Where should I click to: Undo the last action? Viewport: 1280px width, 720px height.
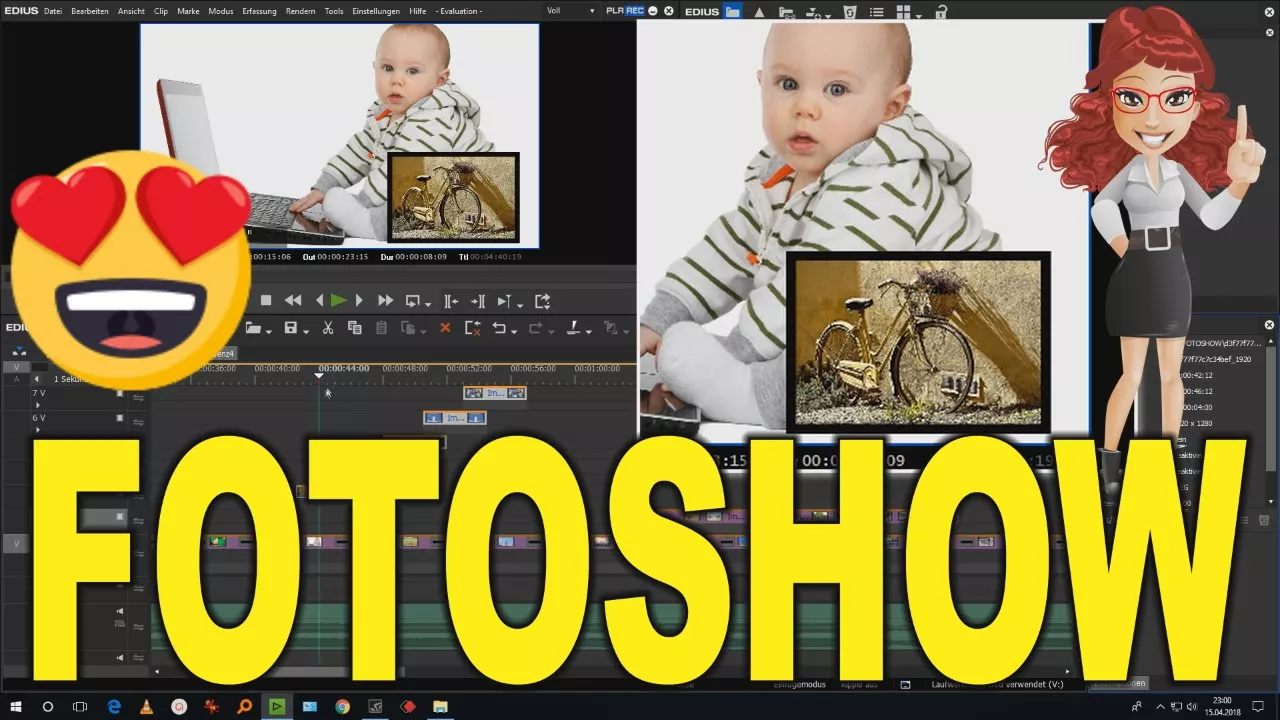(499, 328)
